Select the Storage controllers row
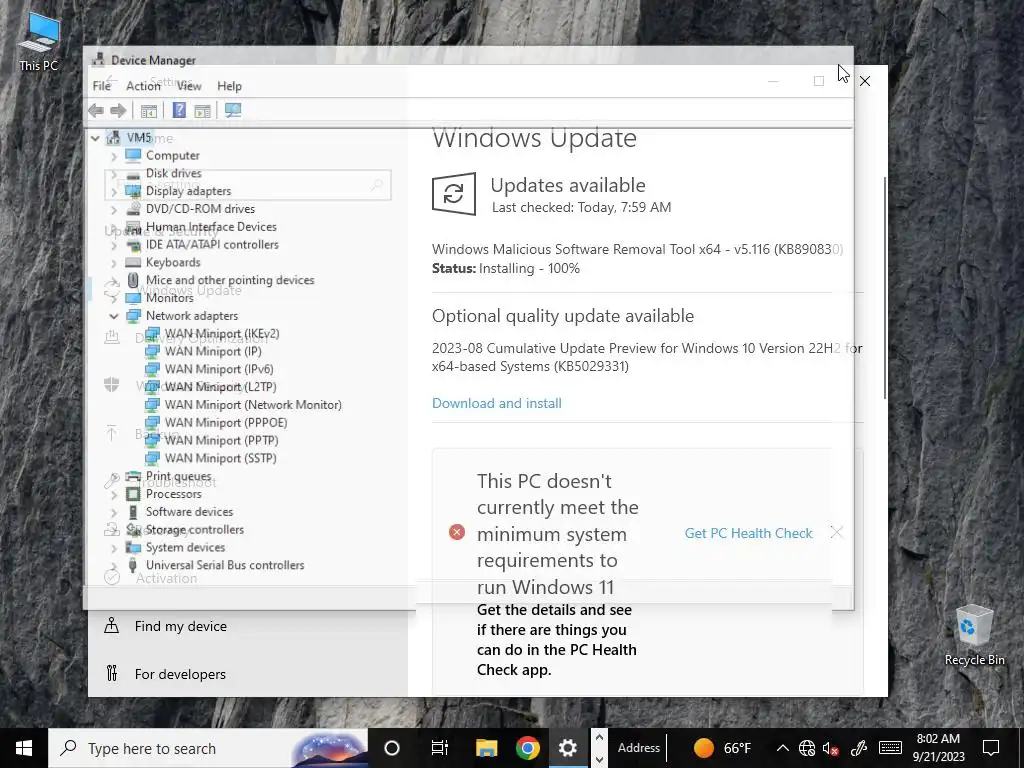 pos(195,530)
